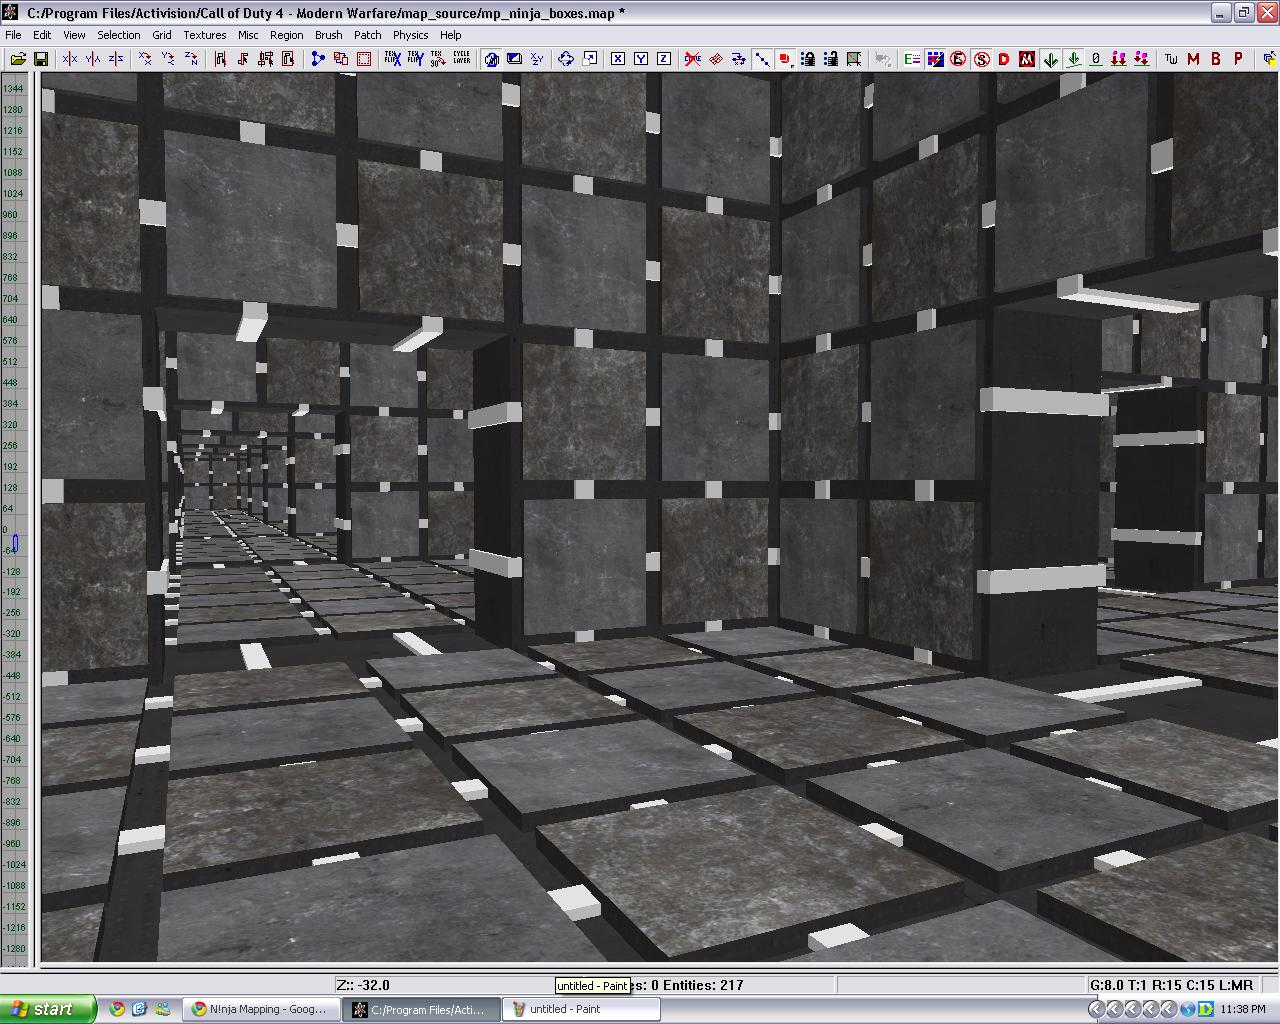Click the blue connected-nodes toolbar icon
Image resolution: width=1280 pixels, height=1024 pixels.
(x=318, y=59)
